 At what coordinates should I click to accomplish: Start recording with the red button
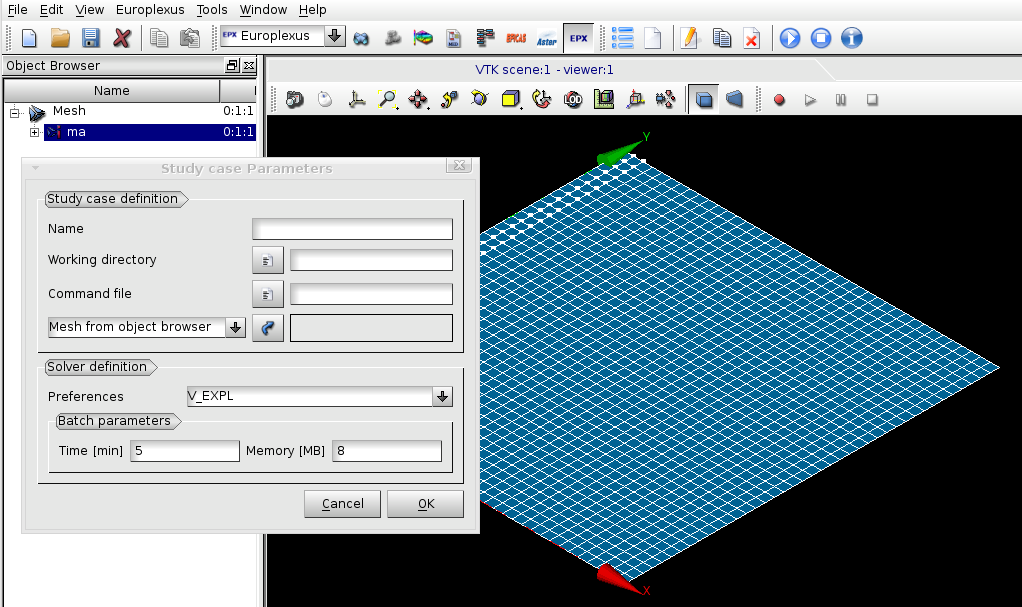pos(779,100)
